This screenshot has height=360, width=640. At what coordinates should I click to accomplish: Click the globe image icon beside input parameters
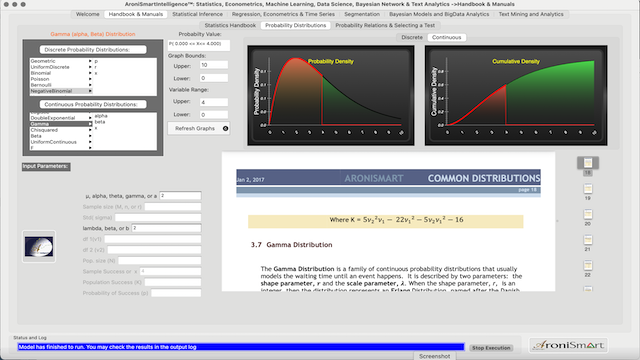[x=39, y=247]
